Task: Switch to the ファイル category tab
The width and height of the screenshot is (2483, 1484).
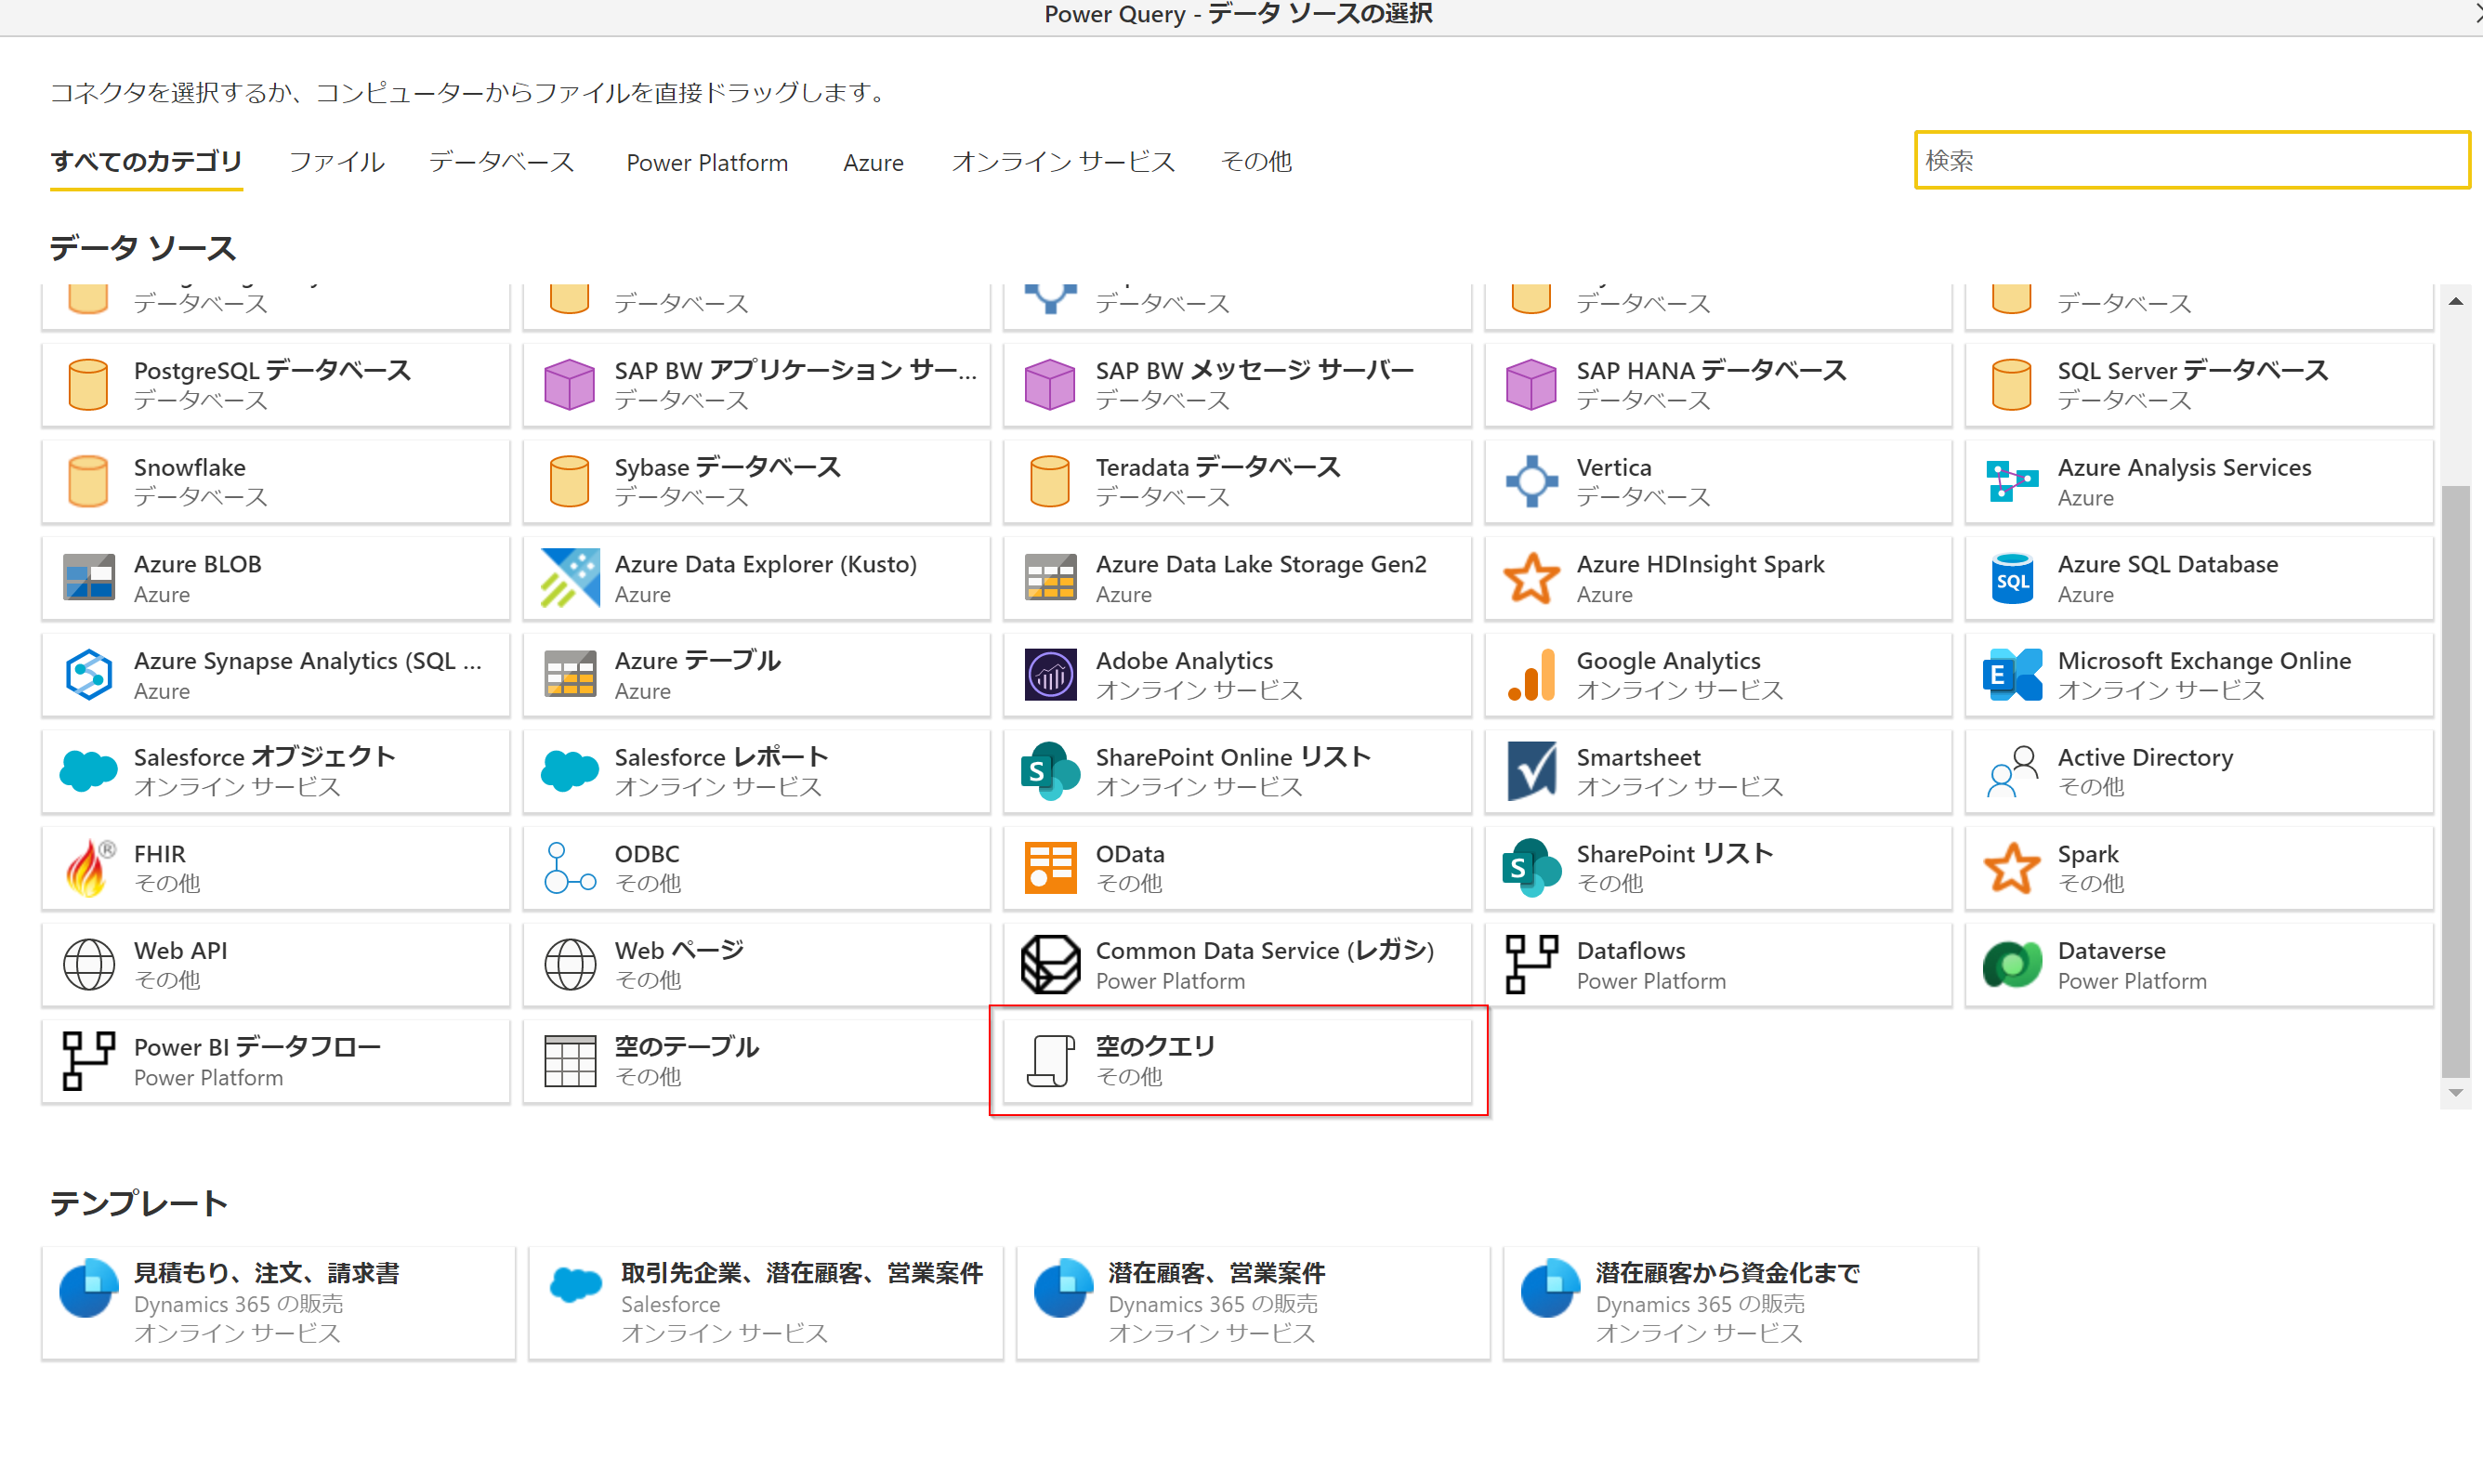Action: pos(336,162)
